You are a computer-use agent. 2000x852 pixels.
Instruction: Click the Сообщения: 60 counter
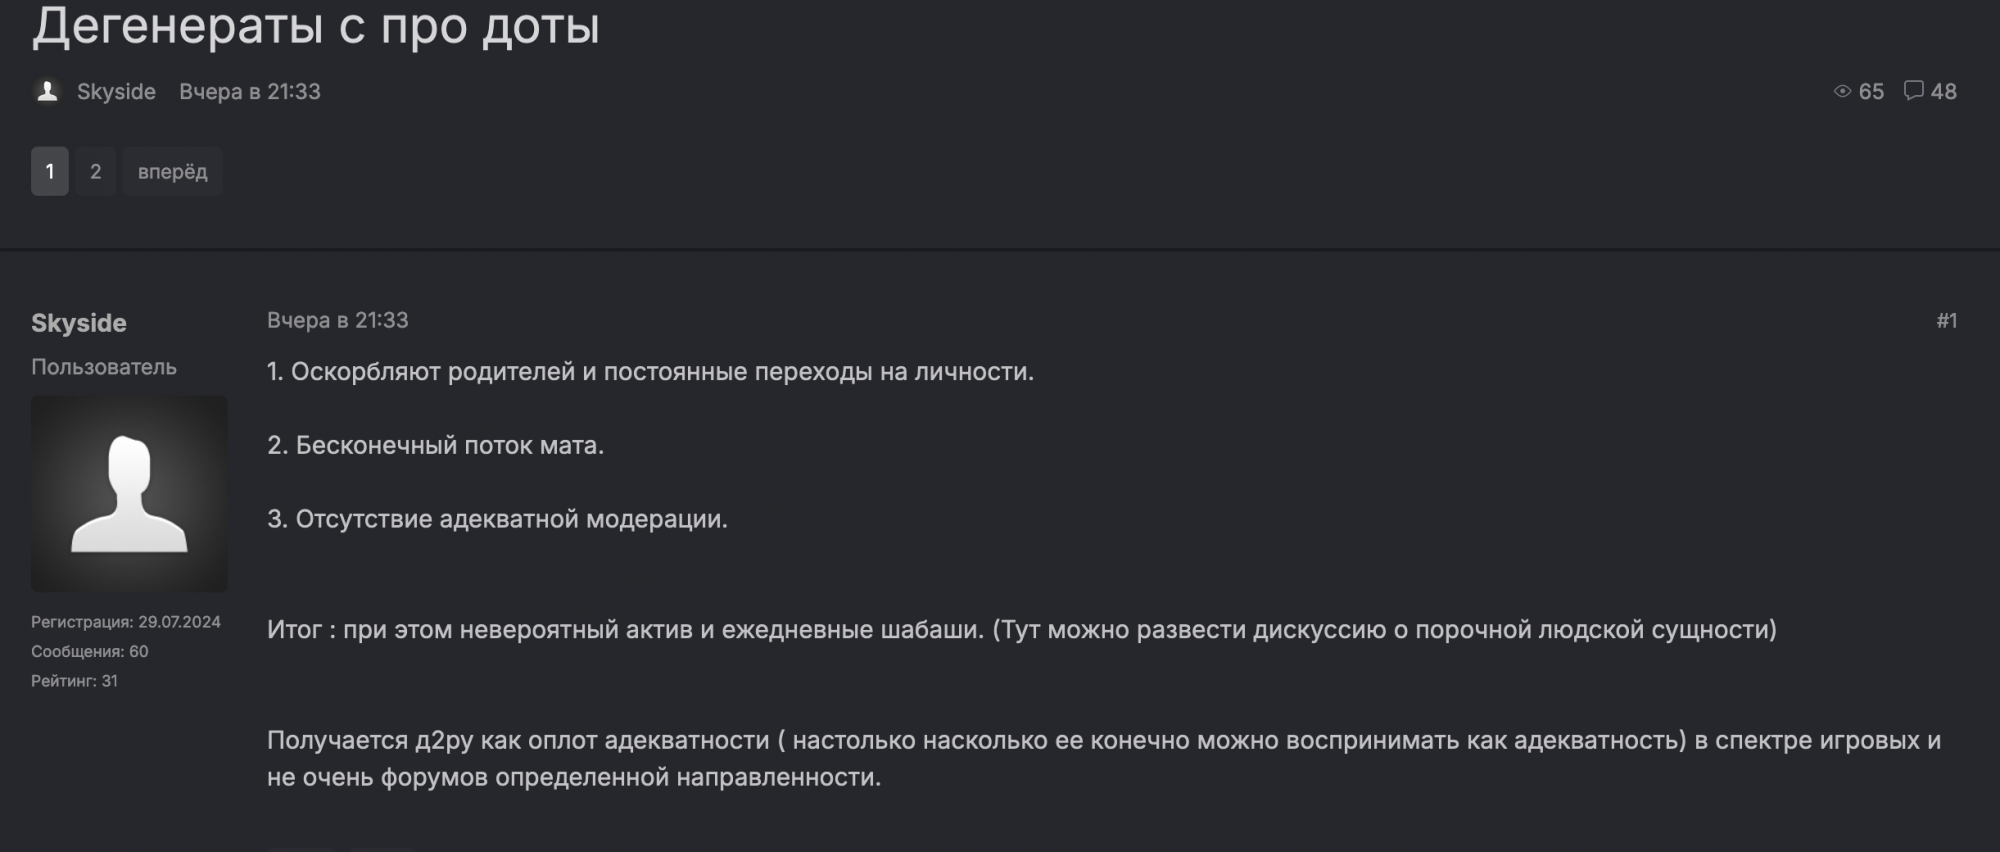[x=89, y=650]
